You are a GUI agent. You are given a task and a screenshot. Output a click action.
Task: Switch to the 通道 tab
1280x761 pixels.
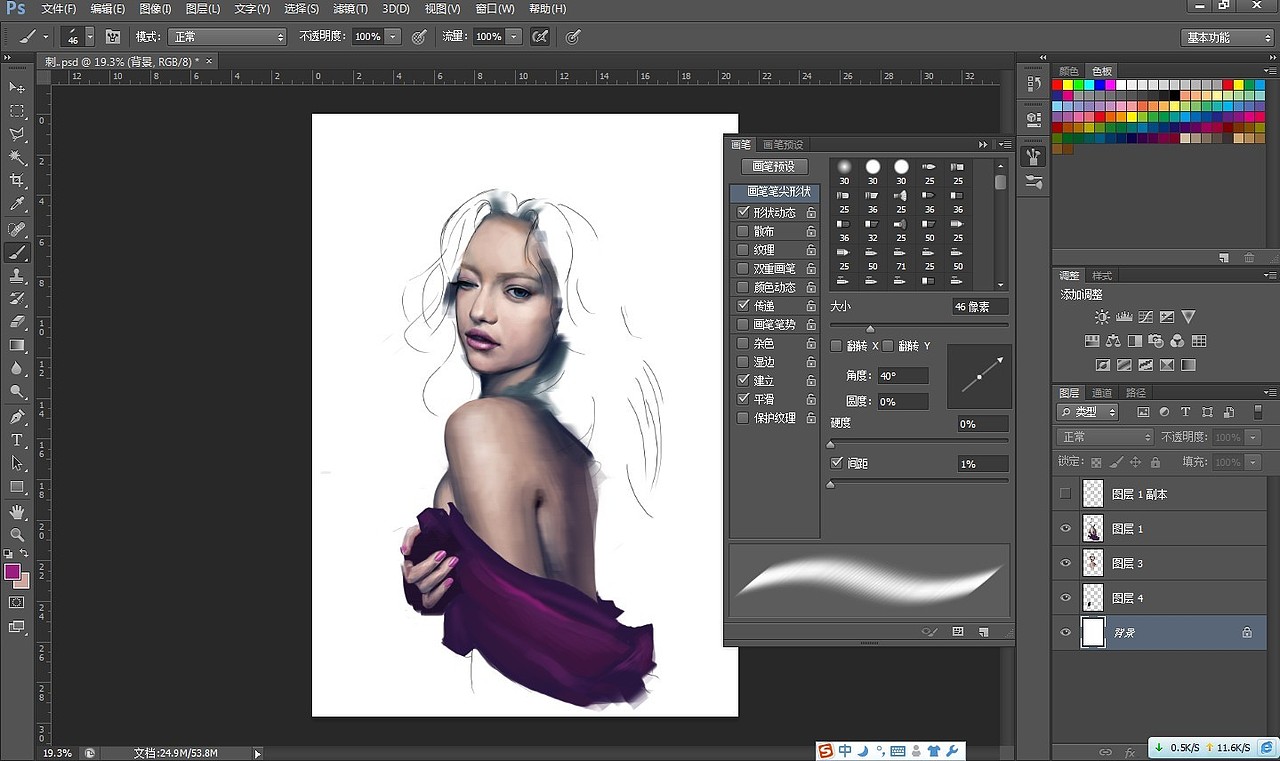[x=1102, y=393]
